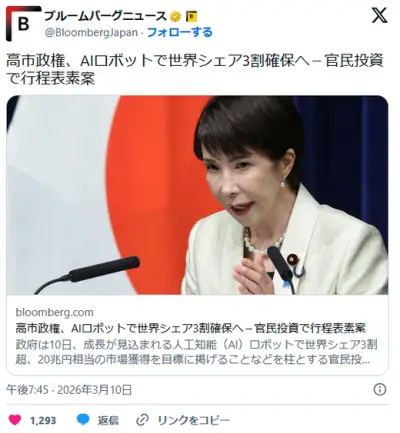Like the post with heart icon

15,420
